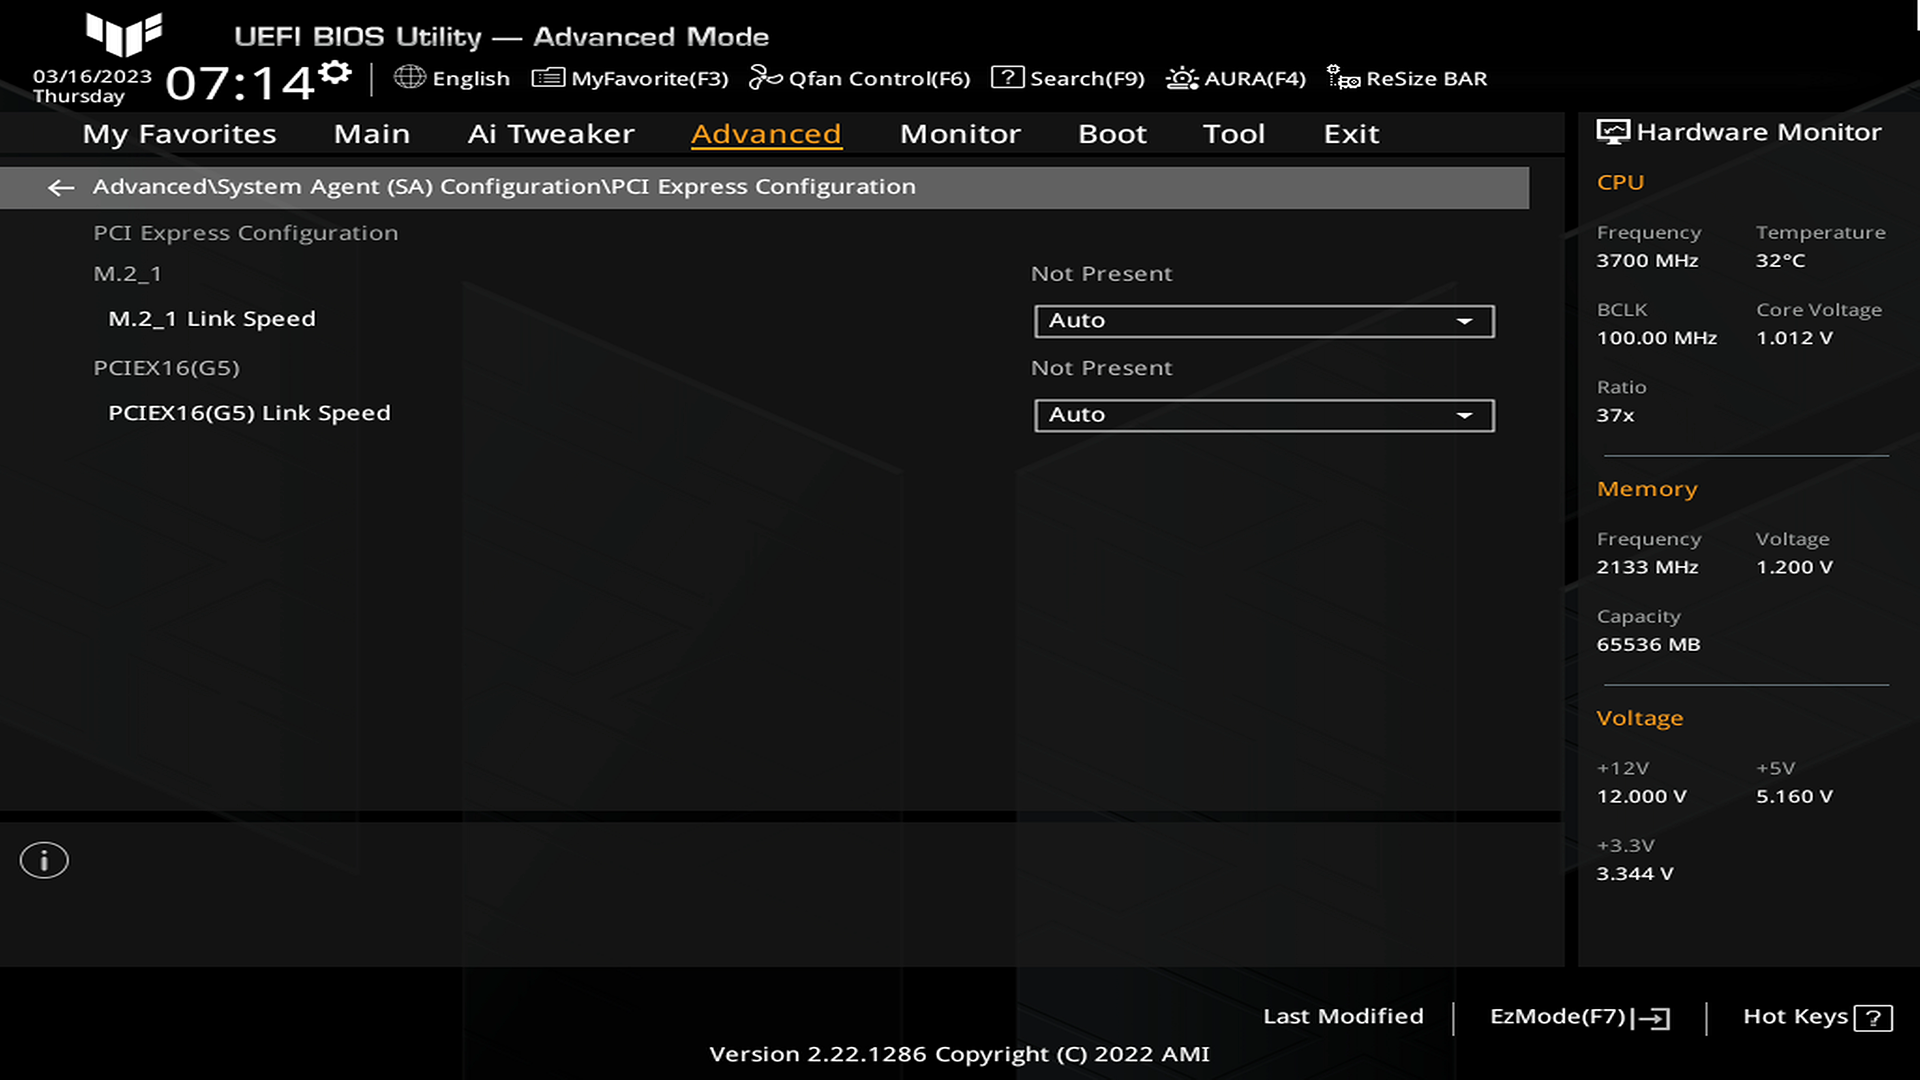Viewport: 1920px width, 1080px height.
Task: Expand M.2_1 Link Speed dropdown
Action: pos(1263,321)
